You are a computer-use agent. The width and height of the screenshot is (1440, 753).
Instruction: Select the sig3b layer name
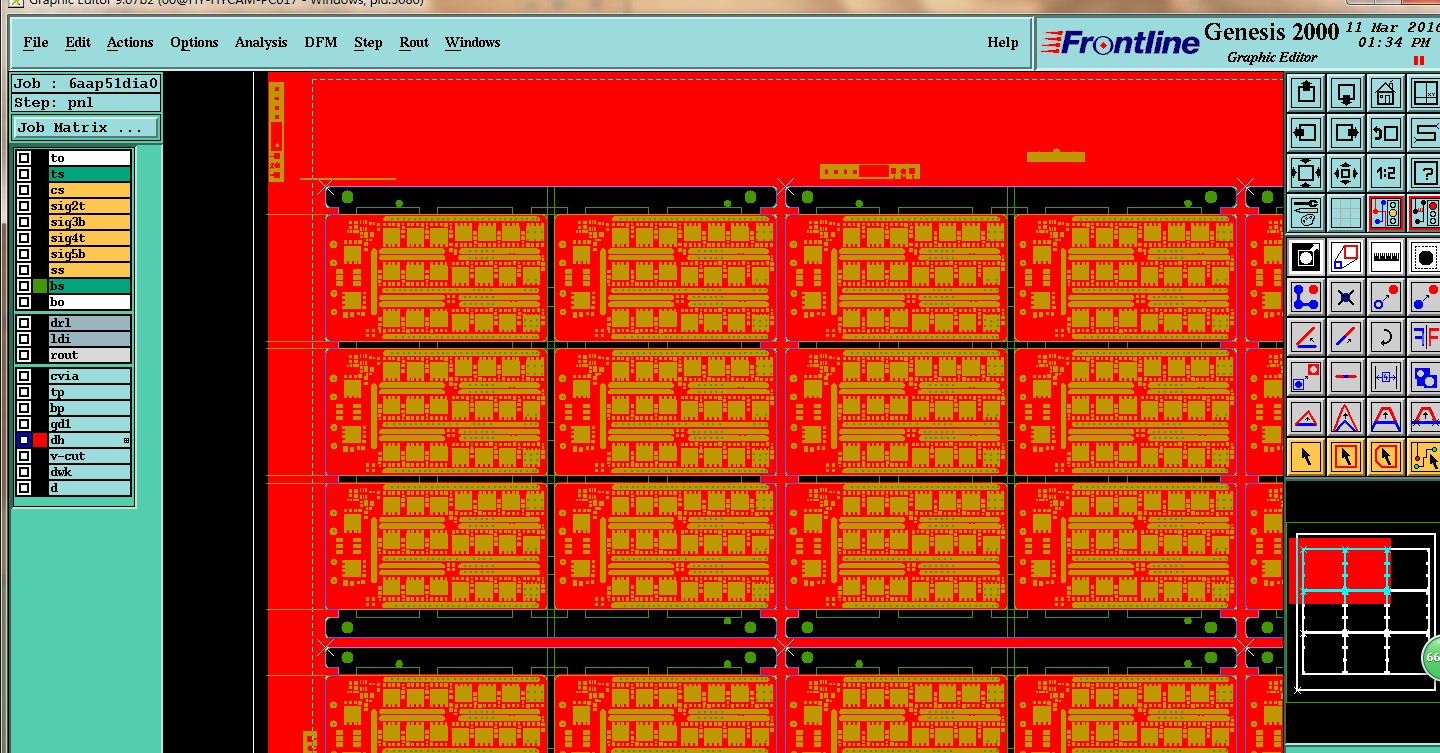(90, 222)
